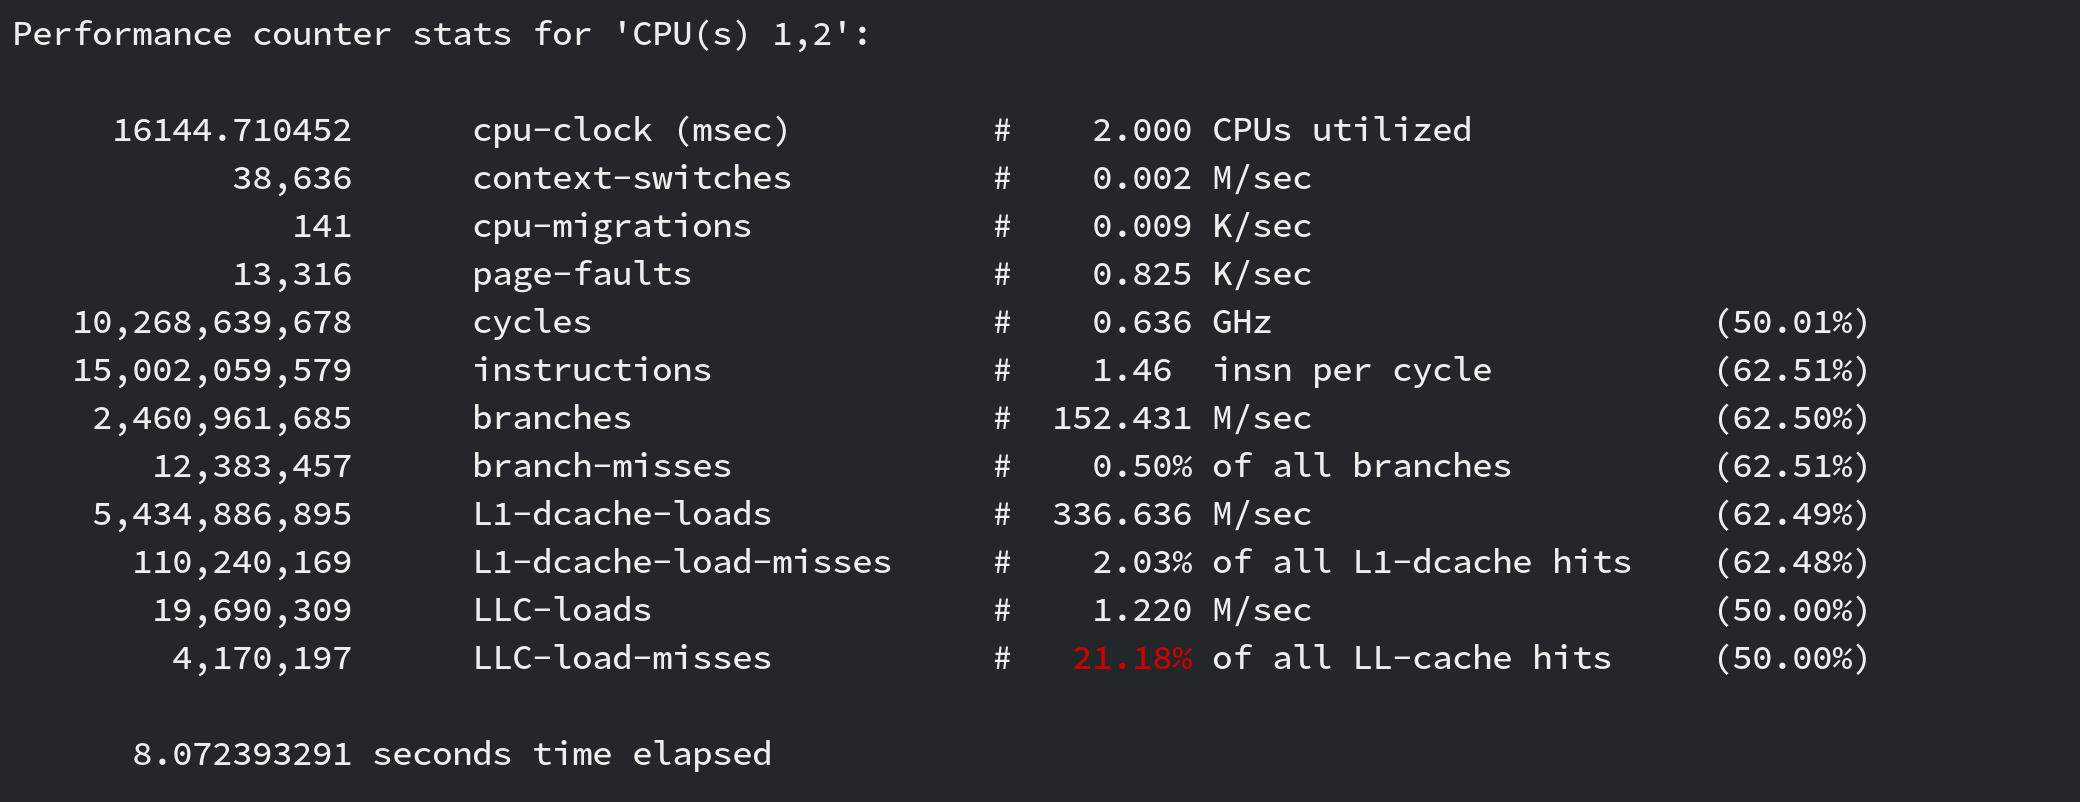
Task: Click the branch-misses event label
Action: point(601,467)
